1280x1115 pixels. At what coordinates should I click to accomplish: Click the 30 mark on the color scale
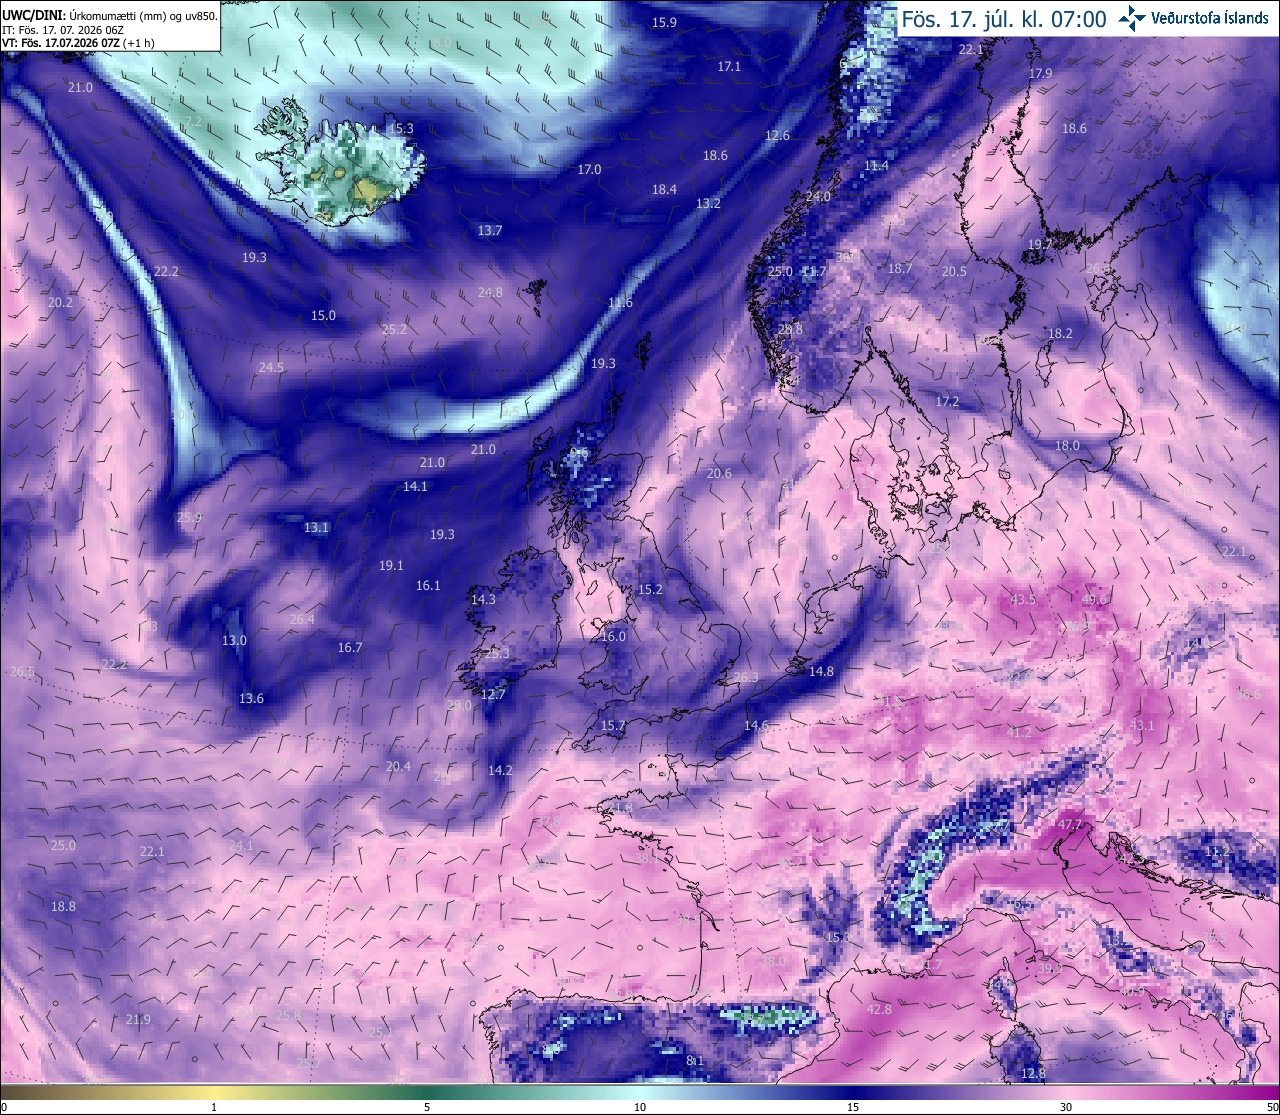point(1066,1107)
